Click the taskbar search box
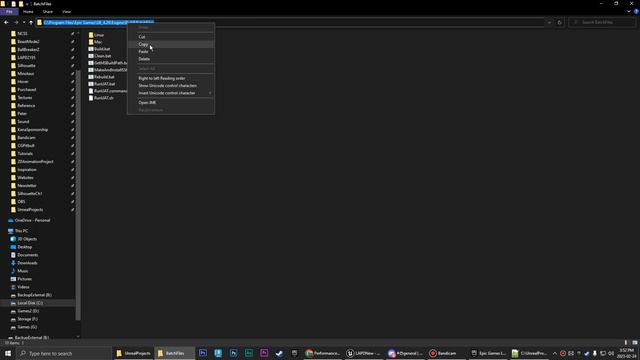This screenshot has height=360, width=640. [x=64, y=353]
